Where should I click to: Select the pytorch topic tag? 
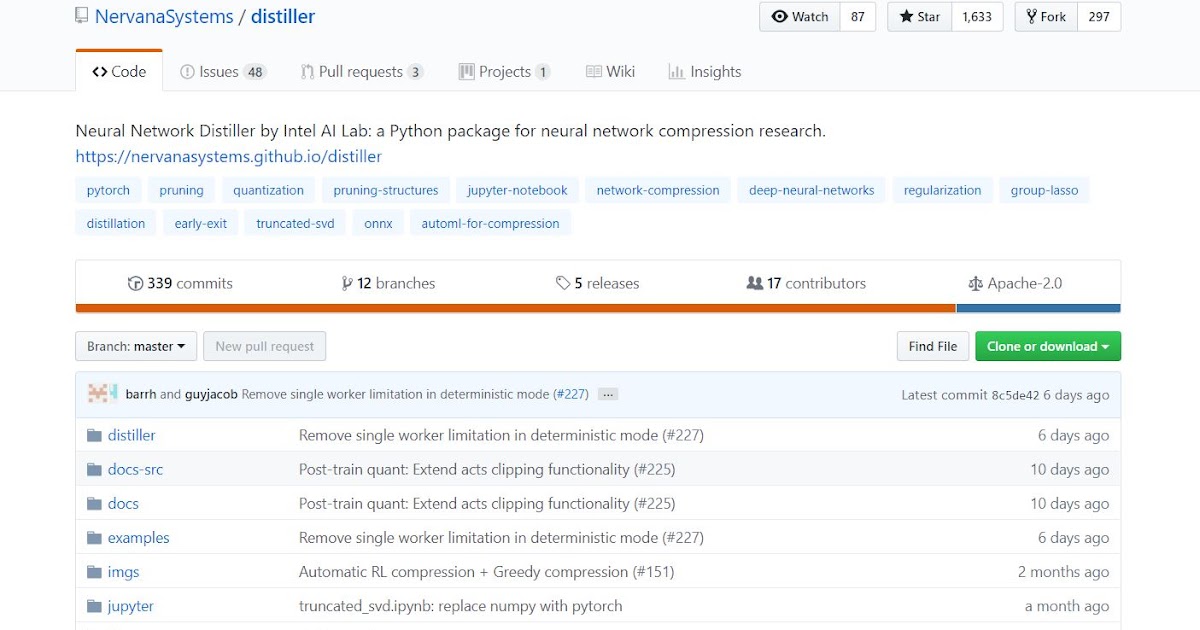point(108,190)
